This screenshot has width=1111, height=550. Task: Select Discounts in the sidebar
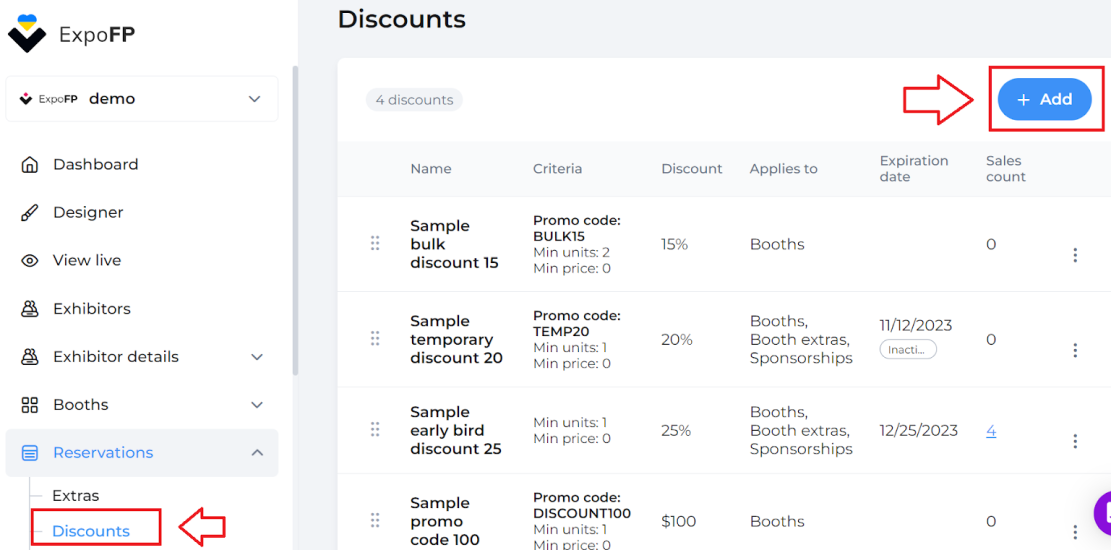[91, 531]
